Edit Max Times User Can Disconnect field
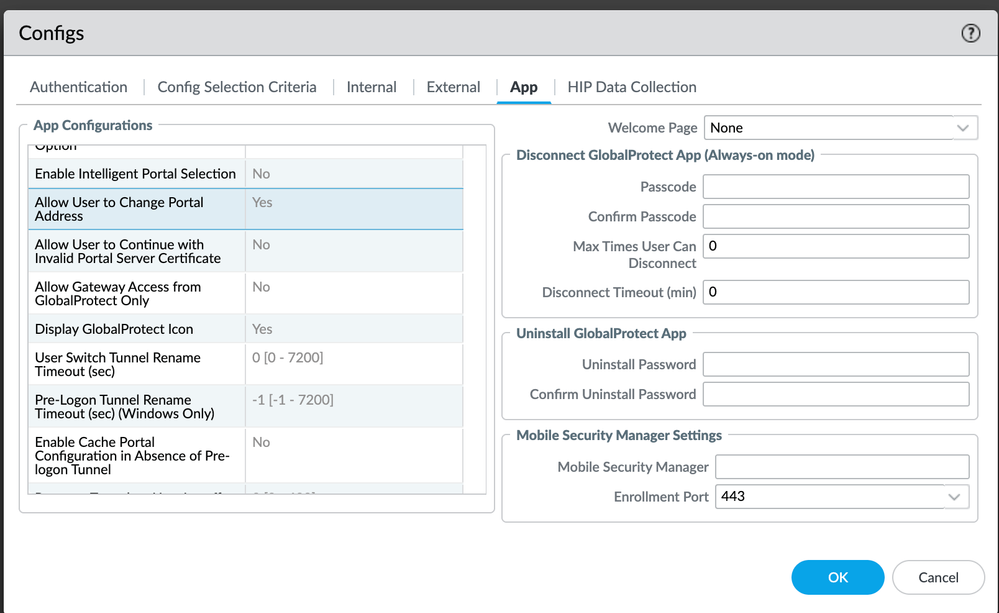999x613 pixels. pyautogui.click(x=836, y=246)
